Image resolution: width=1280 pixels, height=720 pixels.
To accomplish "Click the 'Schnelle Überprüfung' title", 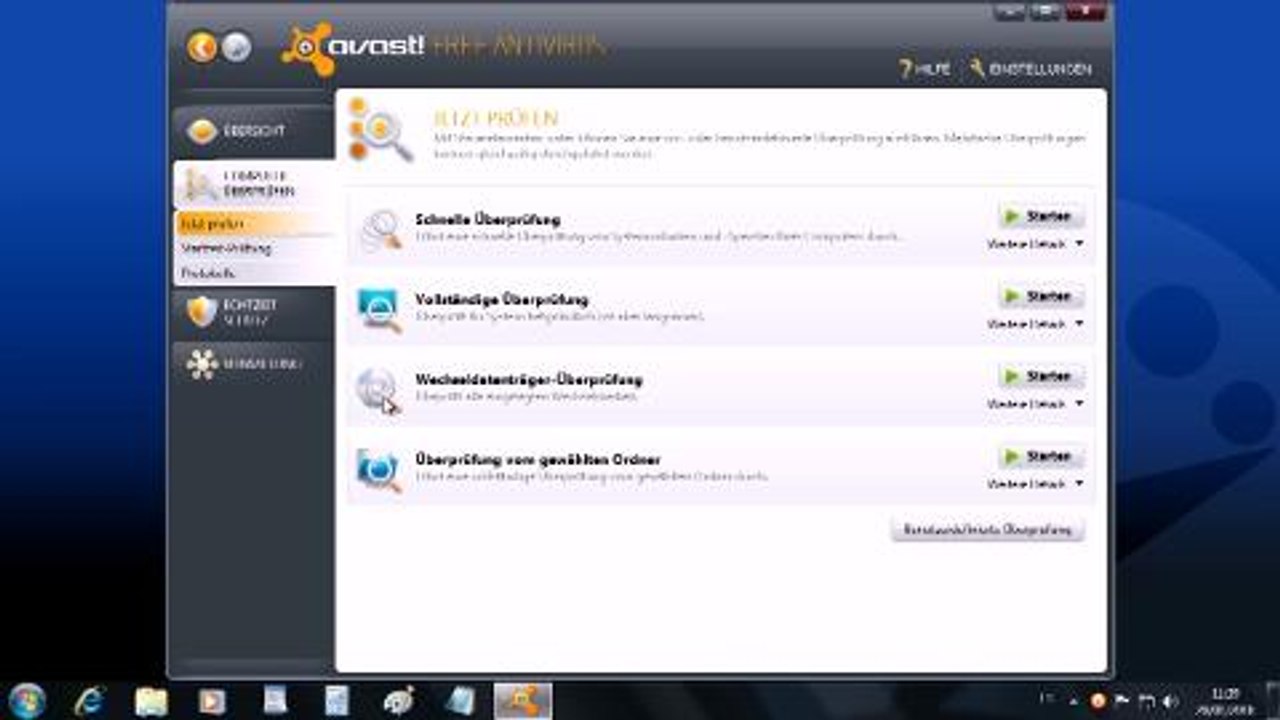I will [488, 219].
